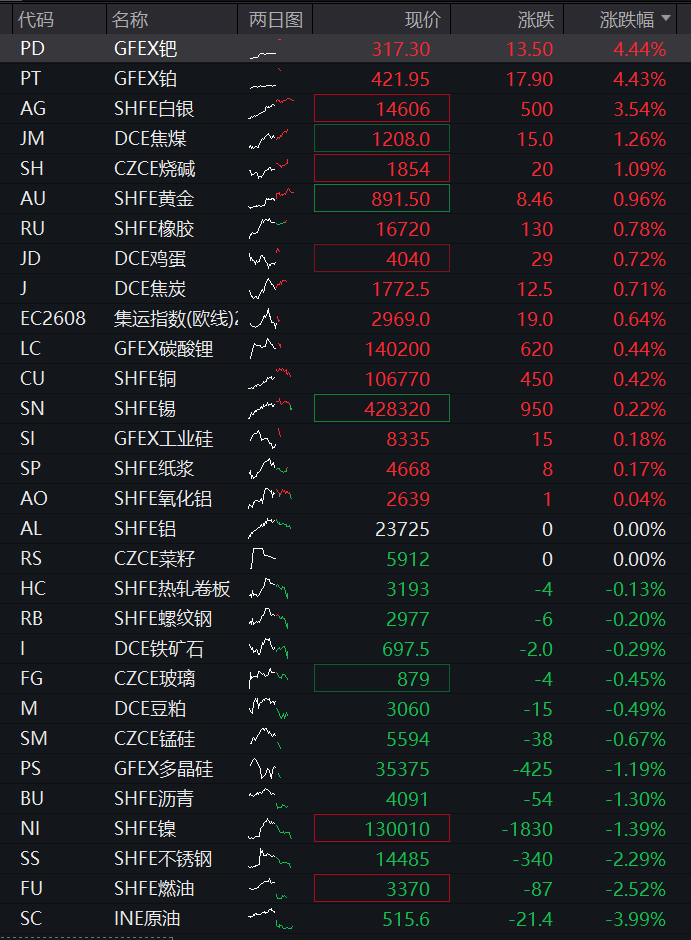The image size is (691, 940).
Task: Open the 集运指数(欧线) EC2608 row
Action: tap(345, 318)
